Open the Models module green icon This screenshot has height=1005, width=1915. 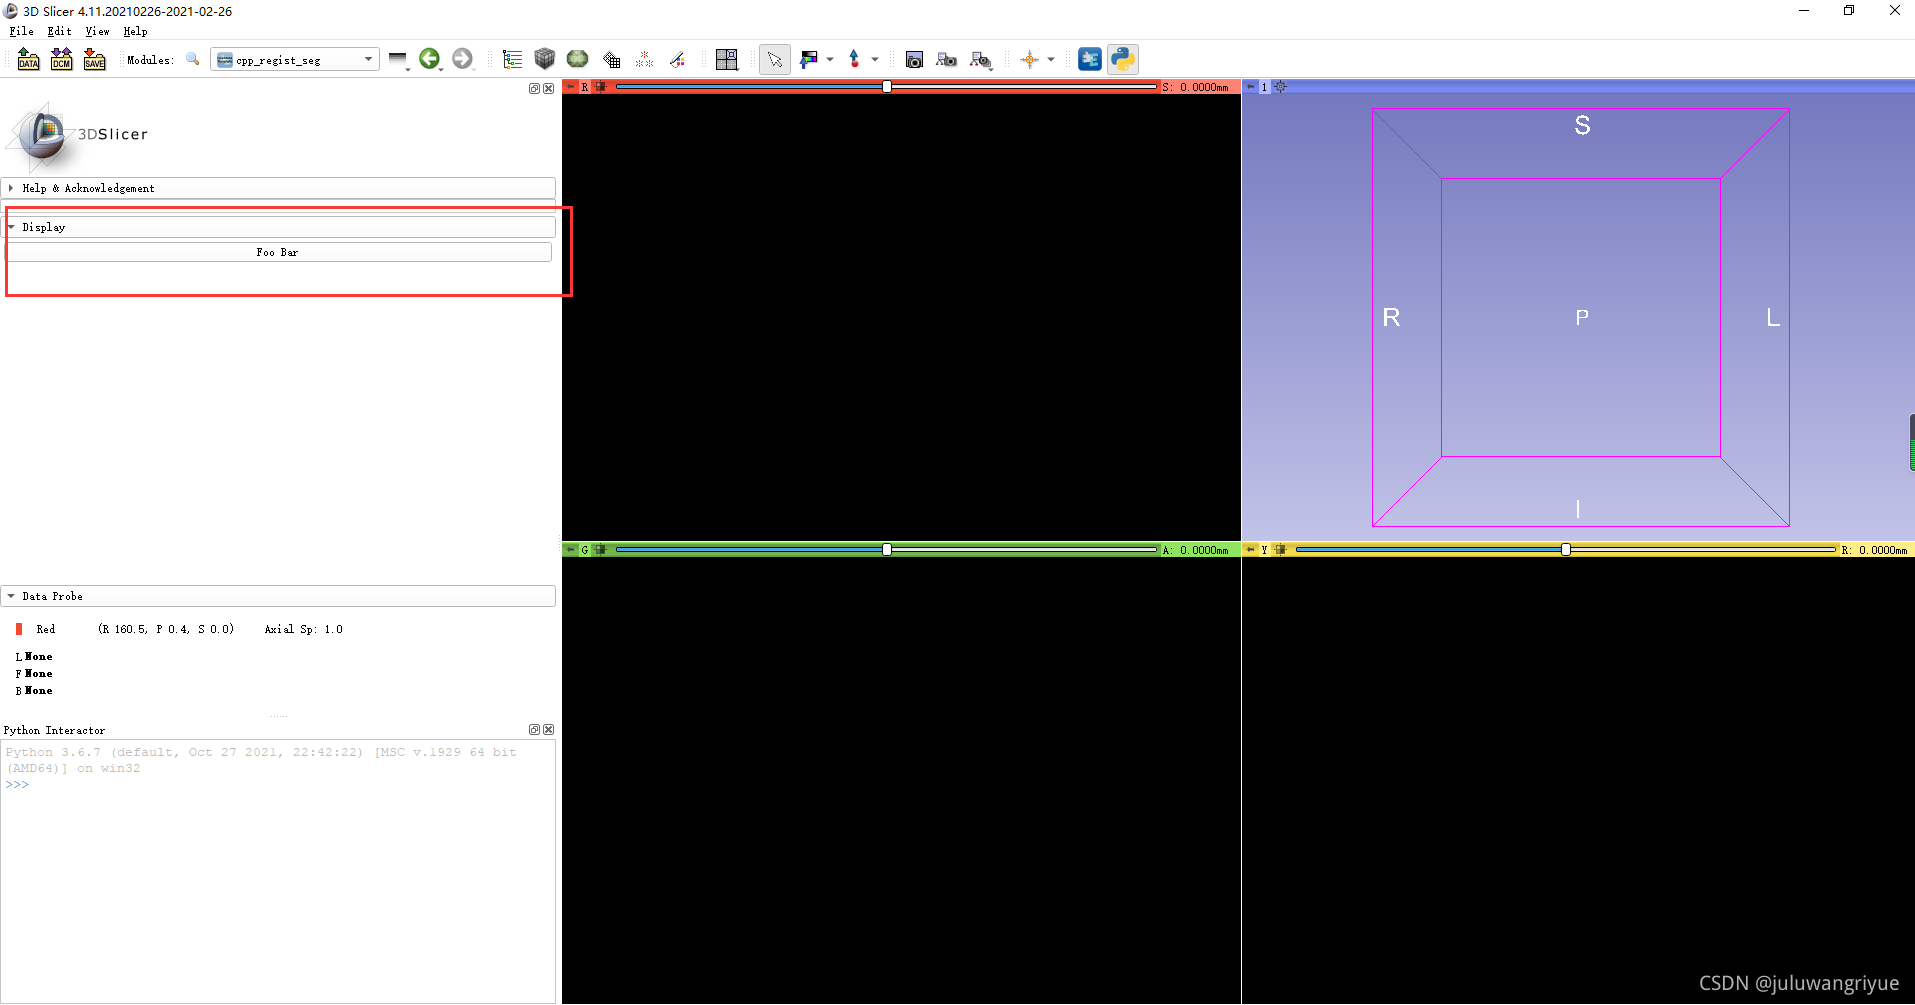point(577,59)
